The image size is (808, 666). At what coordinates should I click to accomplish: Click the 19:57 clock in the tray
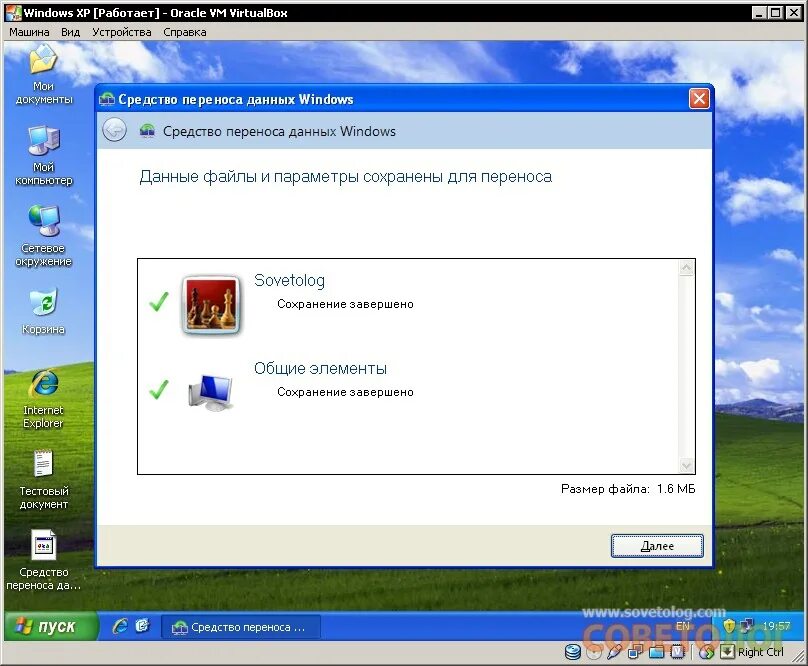click(x=776, y=626)
